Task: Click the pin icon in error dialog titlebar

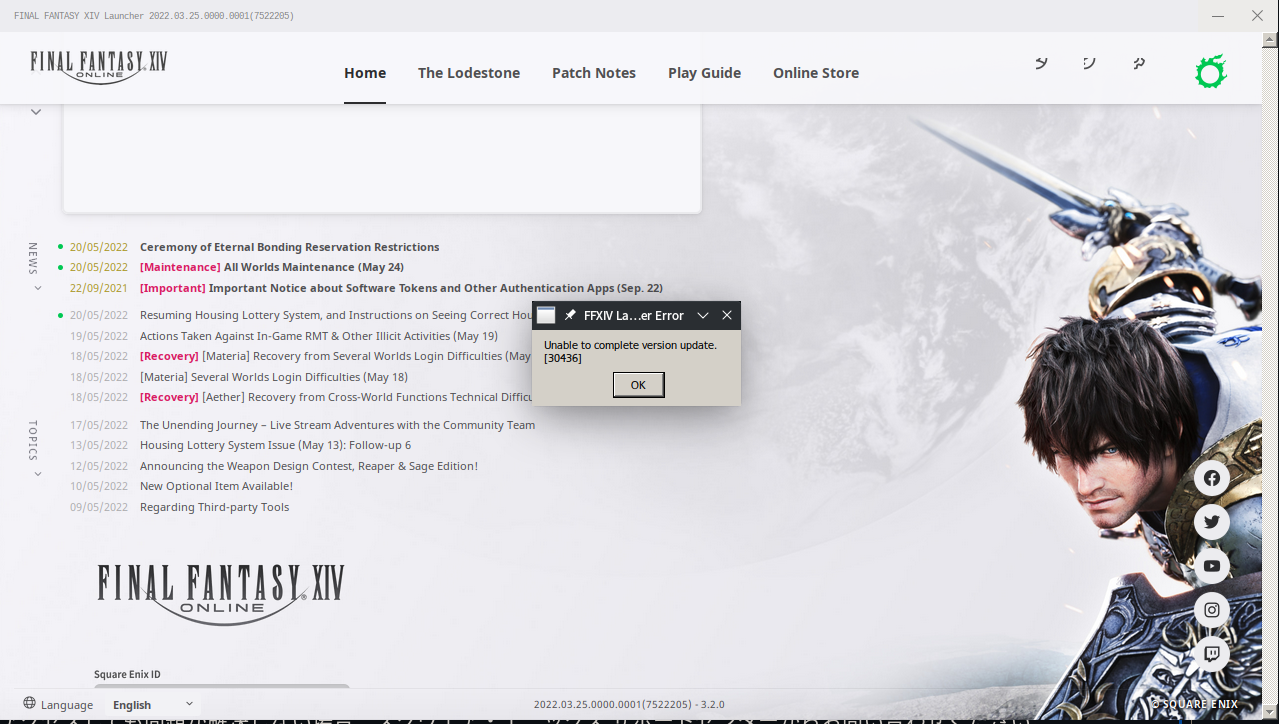Action: point(570,315)
